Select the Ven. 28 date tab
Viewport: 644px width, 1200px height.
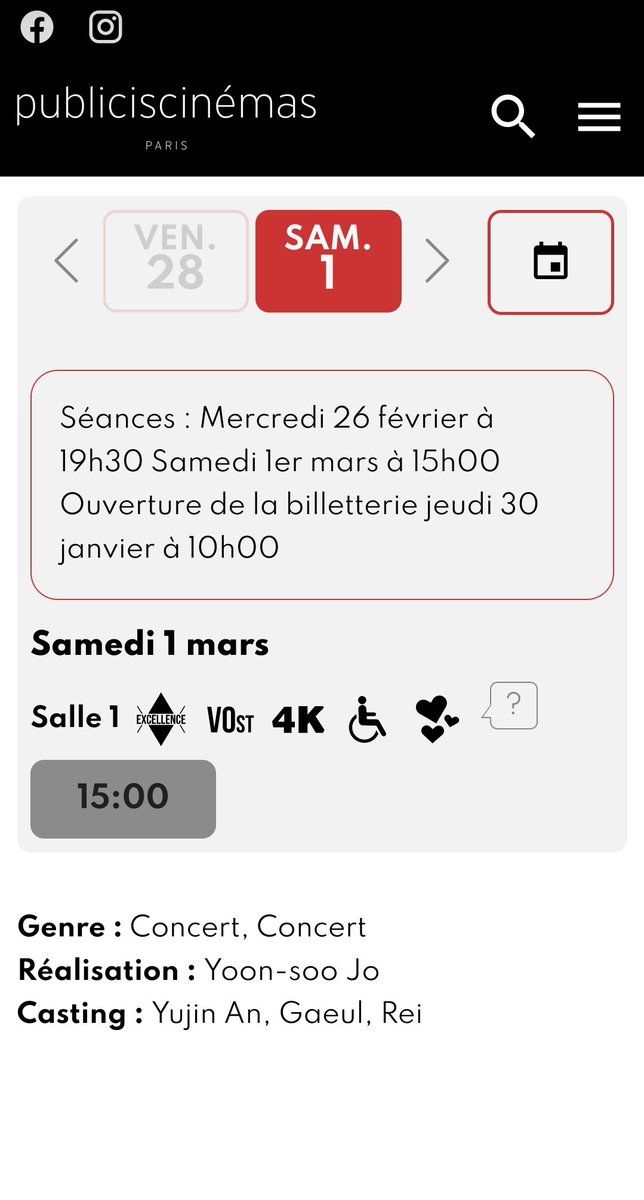pos(176,261)
